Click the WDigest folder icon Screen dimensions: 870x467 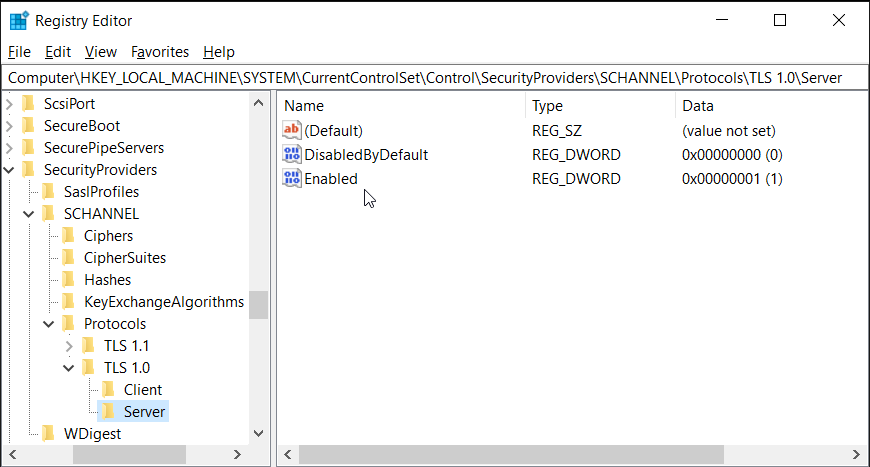pyautogui.click(x=49, y=434)
